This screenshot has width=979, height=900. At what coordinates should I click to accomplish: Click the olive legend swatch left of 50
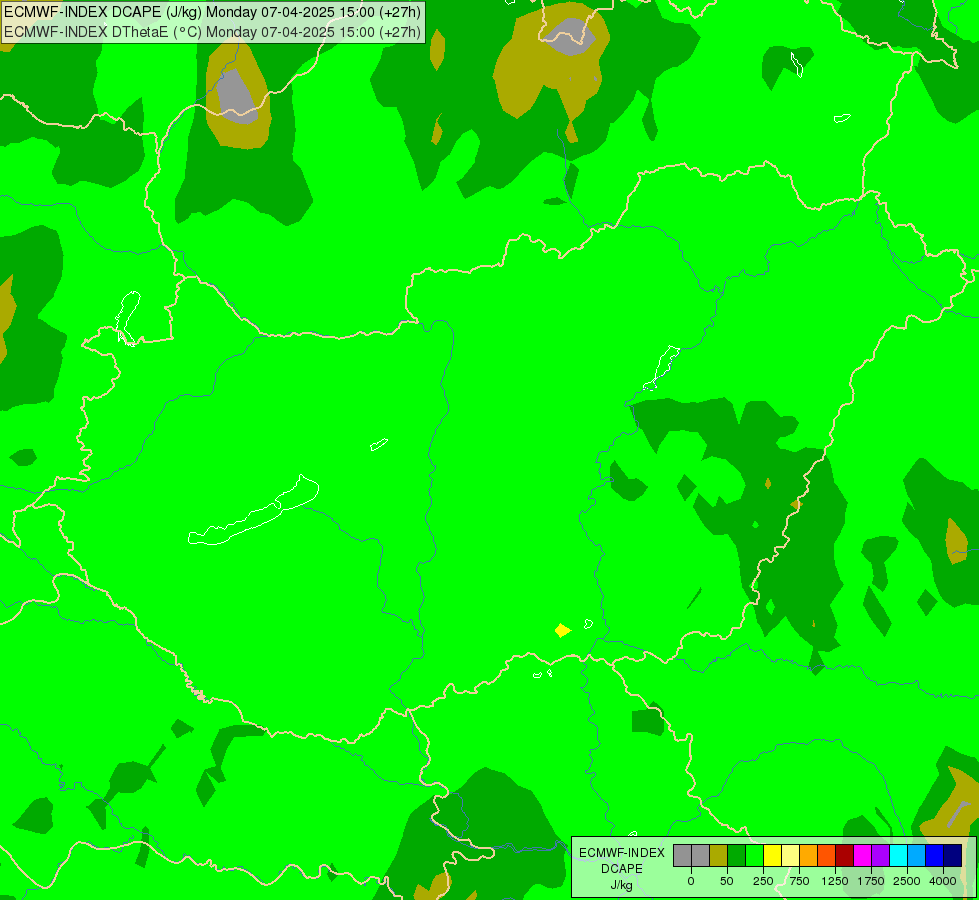pos(718,855)
